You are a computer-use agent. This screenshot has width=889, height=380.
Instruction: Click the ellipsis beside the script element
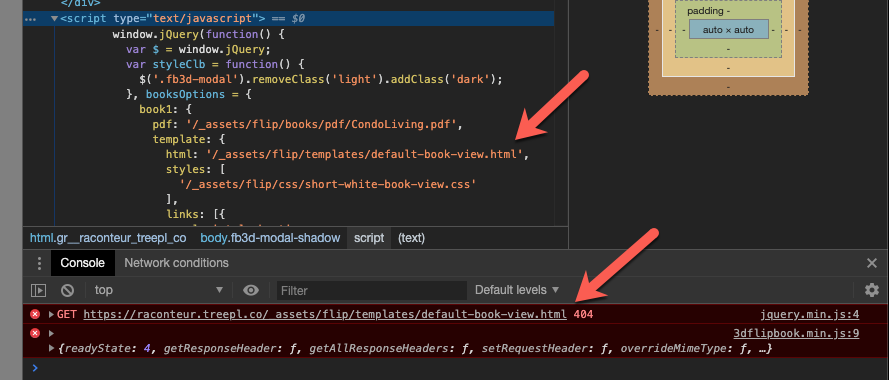pyautogui.click(x=31, y=19)
